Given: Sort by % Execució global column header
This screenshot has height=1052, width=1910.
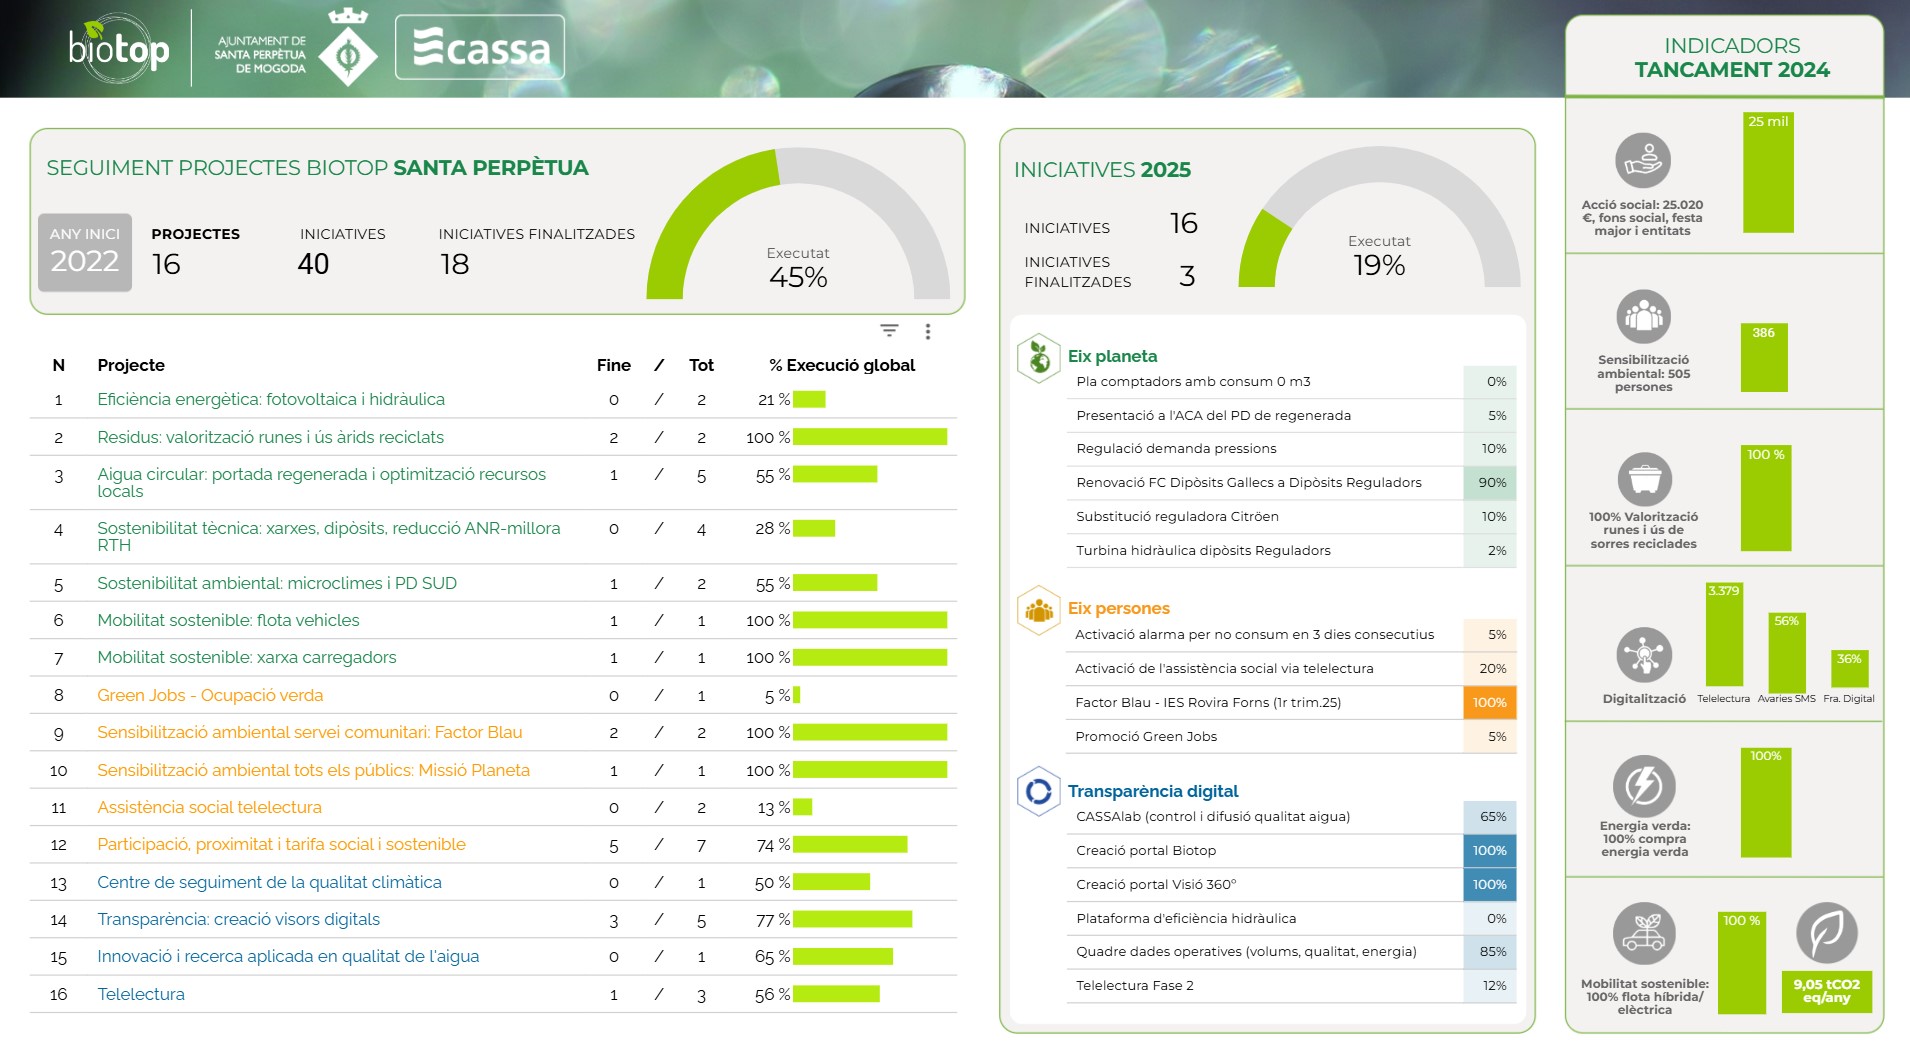Looking at the screenshot, I should click(x=841, y=365).
